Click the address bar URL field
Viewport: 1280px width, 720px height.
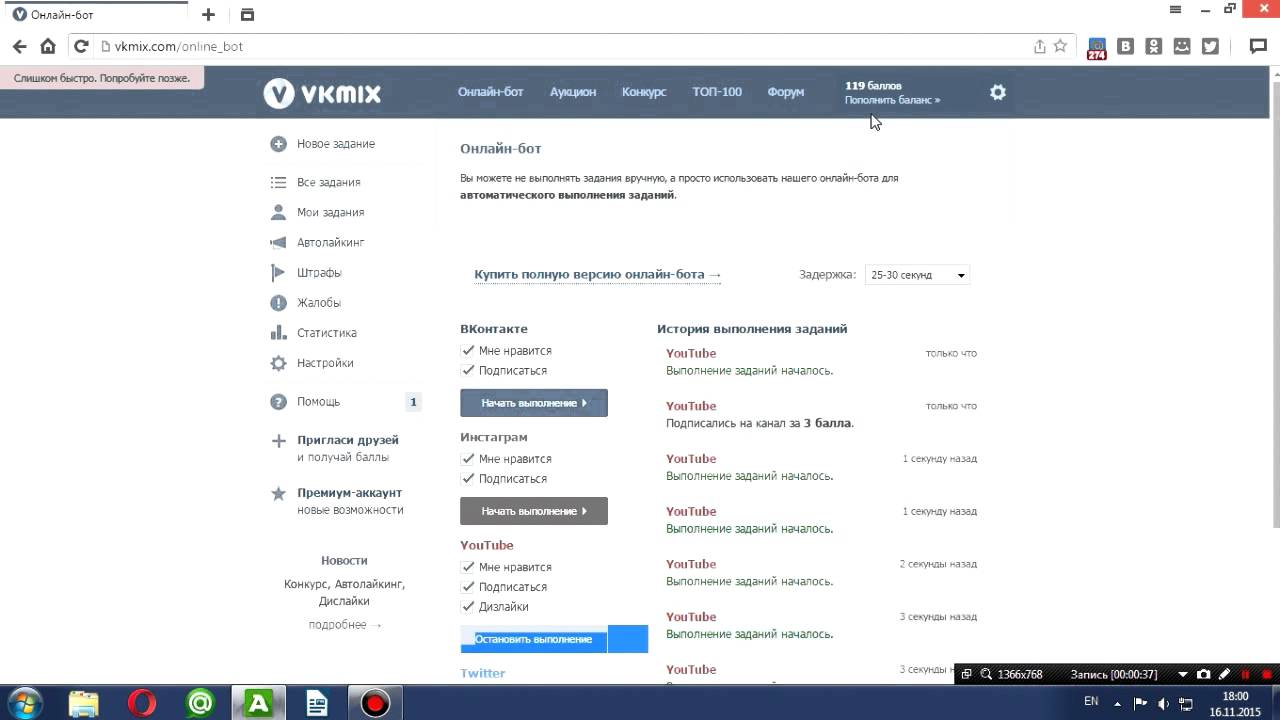click(x=560, y=46)
